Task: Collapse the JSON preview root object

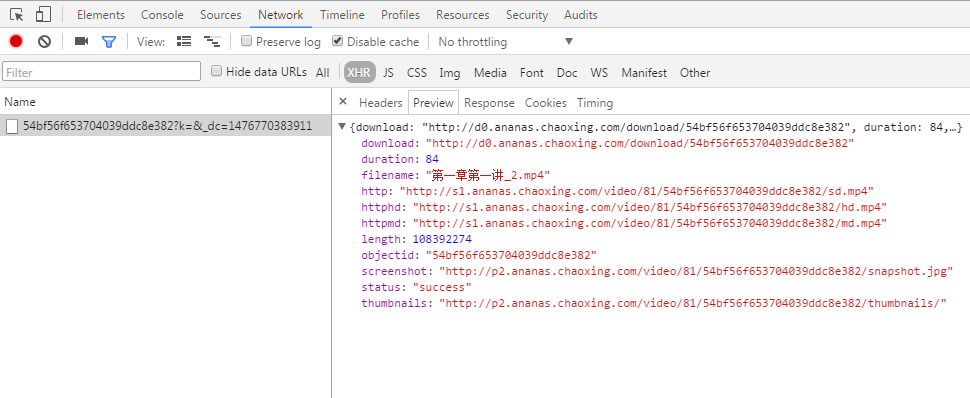Action: 342,127
